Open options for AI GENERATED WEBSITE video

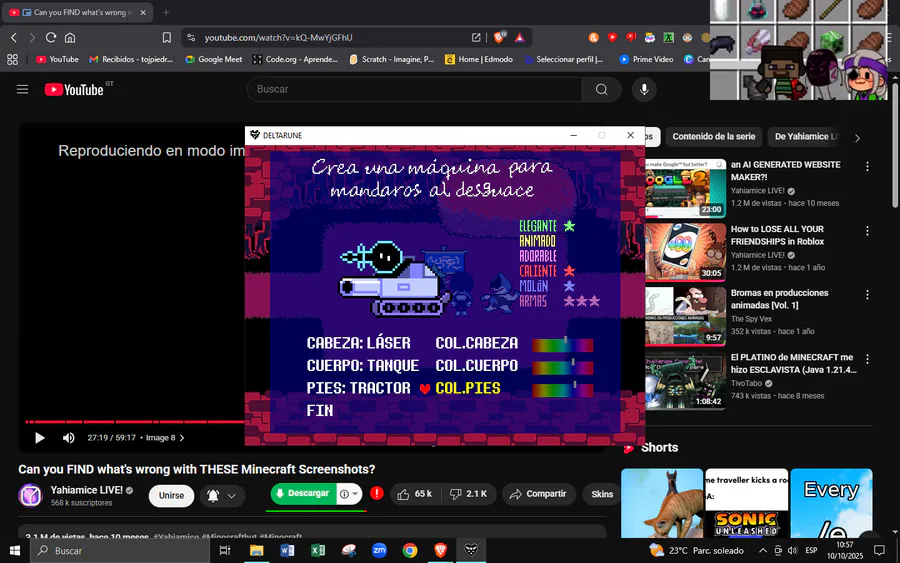pos(867,166)
